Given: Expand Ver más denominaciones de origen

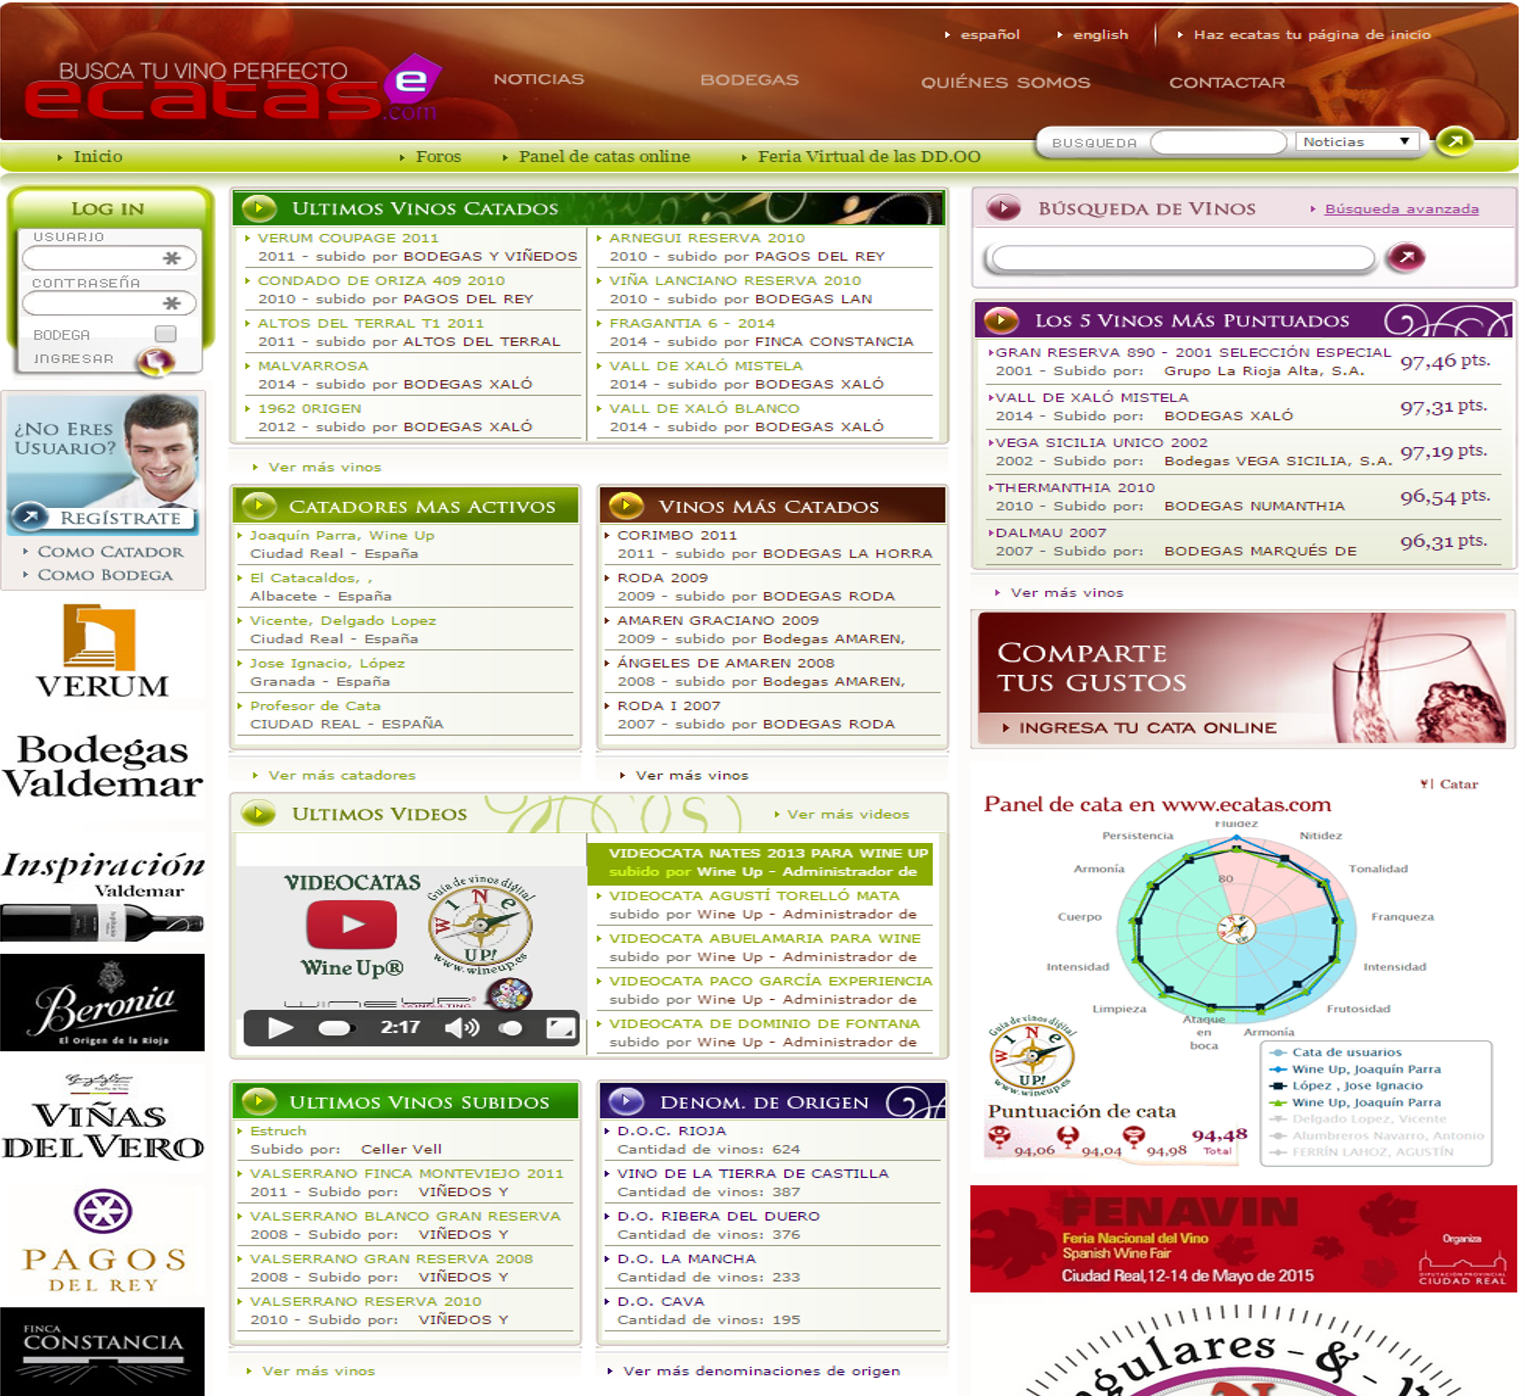Looking at the screenshot, I should coord(760,1371).
